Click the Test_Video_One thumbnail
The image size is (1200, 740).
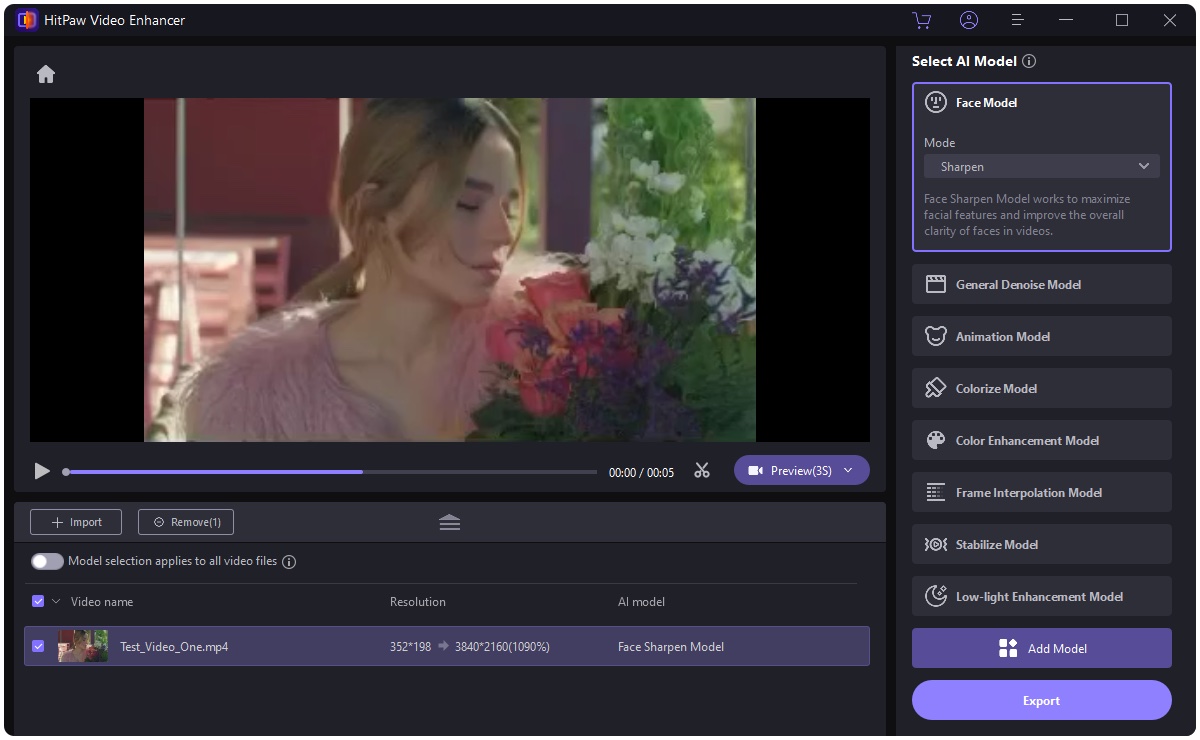(83, 646)
